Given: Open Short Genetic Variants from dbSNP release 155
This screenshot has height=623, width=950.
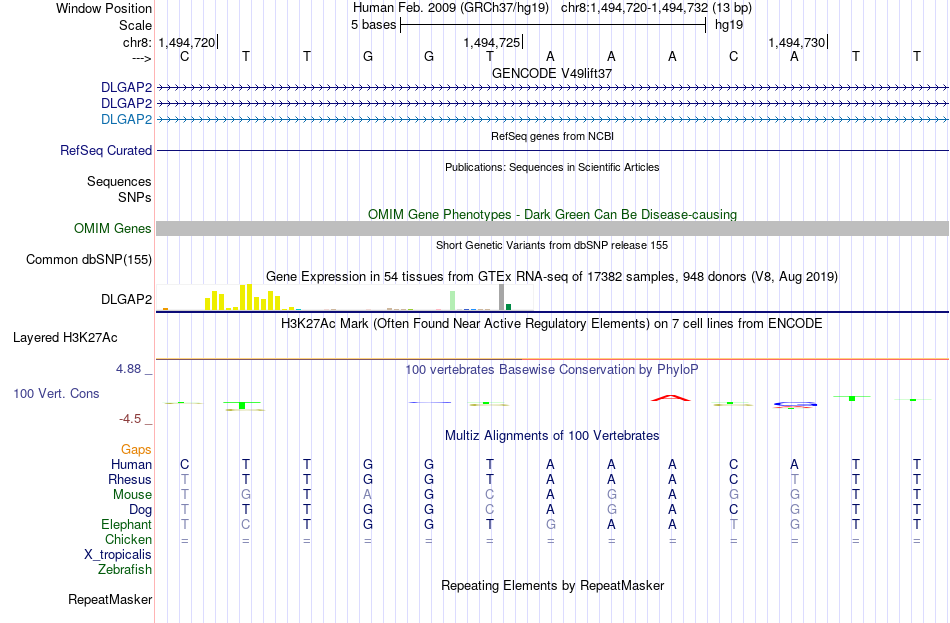Looking at the screenshot, I should (x=552, y=245).
